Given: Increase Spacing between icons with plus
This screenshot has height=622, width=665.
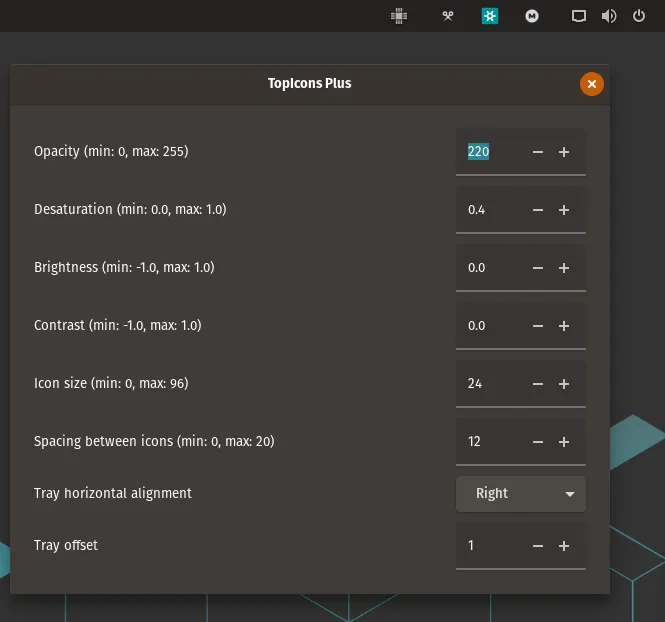Looking at the screenshot, I should tap(564, 442).
